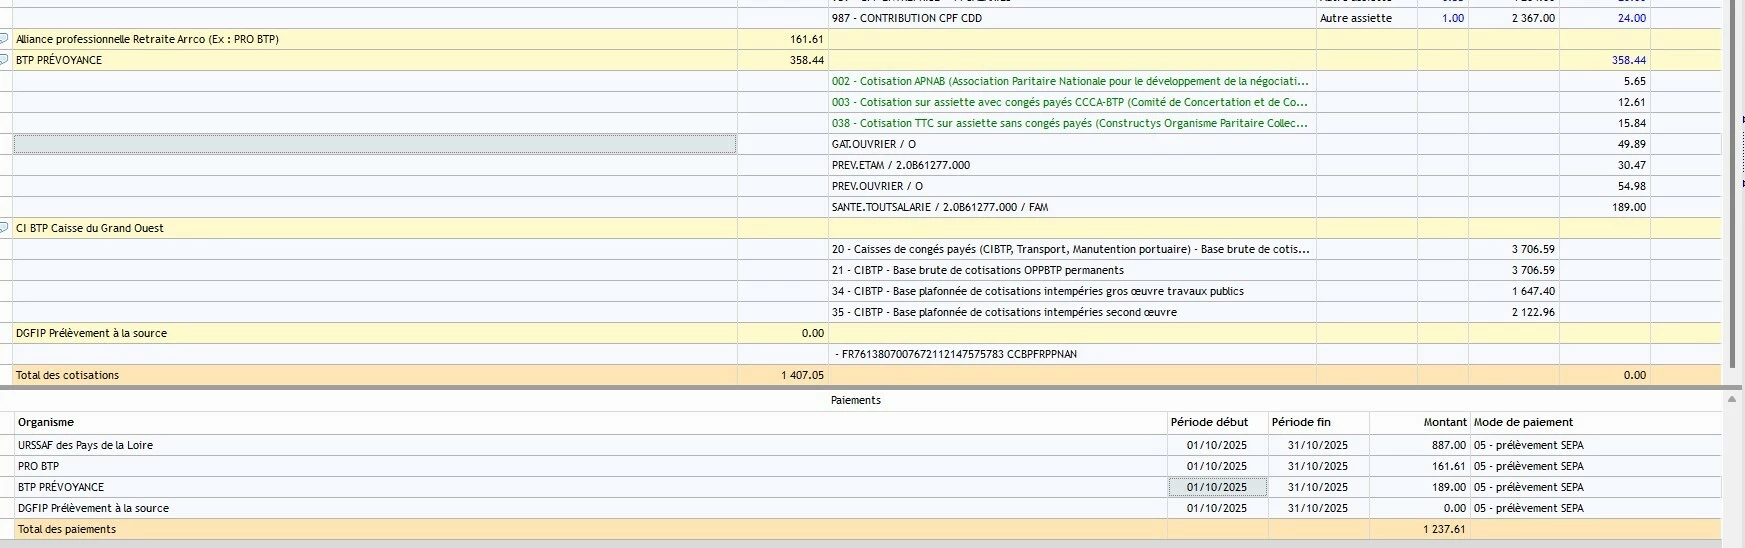The width and height of the screenshot is (1745, 548).
Task: Click Total des cotisations amount 1 407.05
Action: (x=802, y=375)
